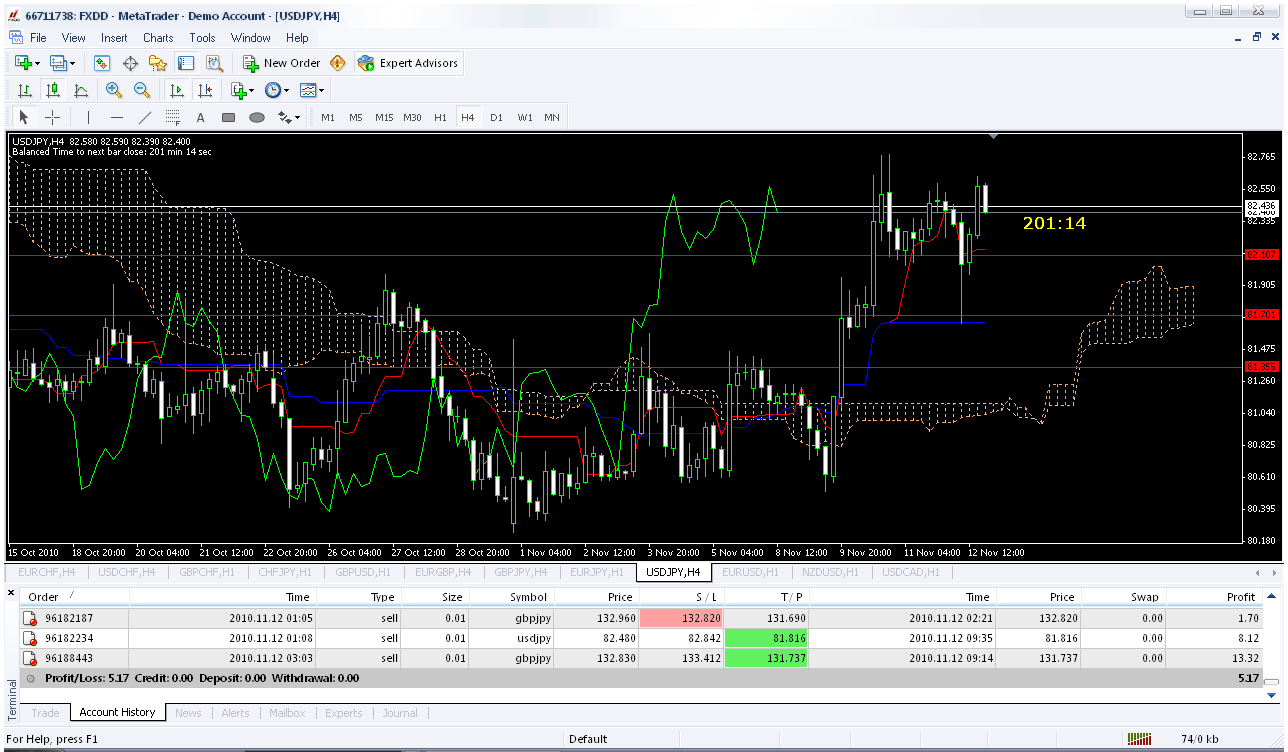The image size is (1288, 752).
Task: Close the Terminal panel with x
Action: (x=11, y=593)
